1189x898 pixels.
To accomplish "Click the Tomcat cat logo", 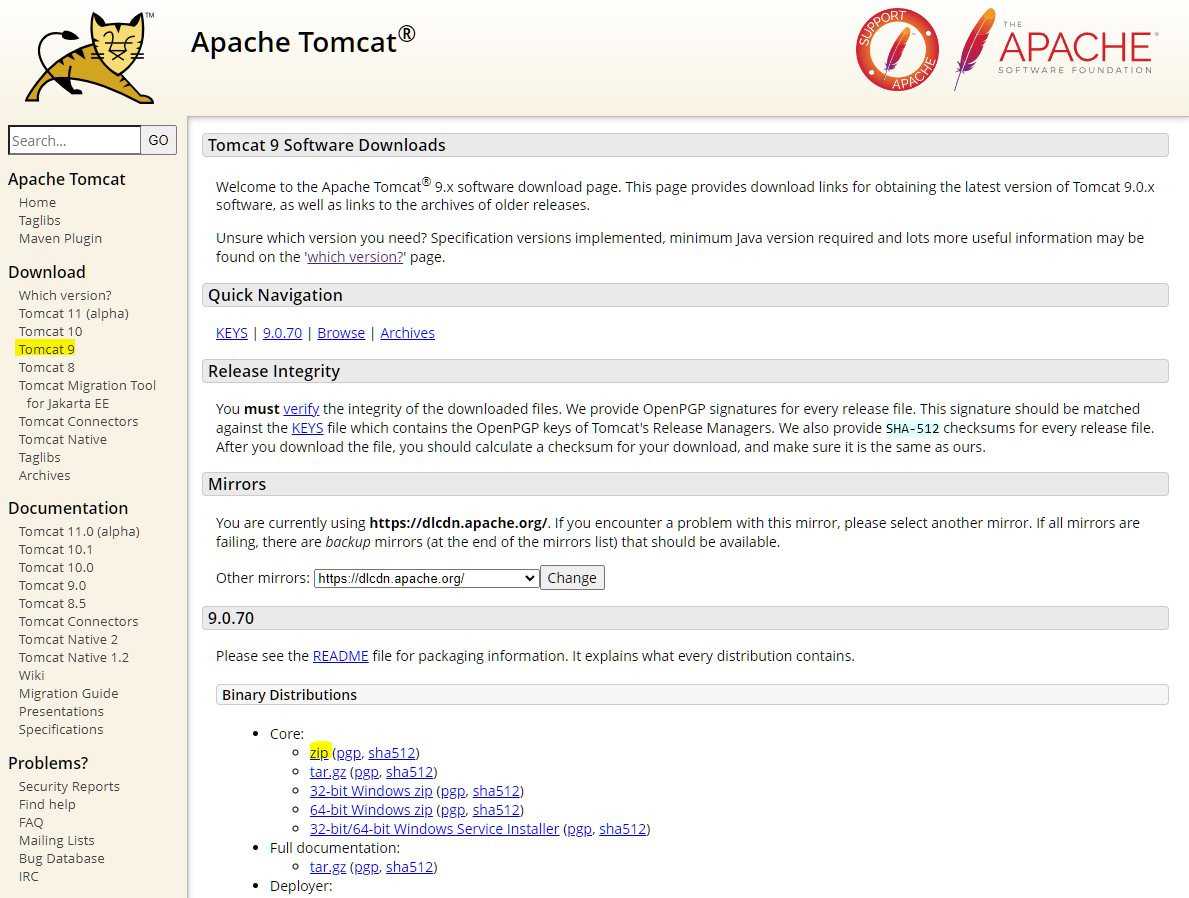I will pyautogui.click(x=90, y=58).
